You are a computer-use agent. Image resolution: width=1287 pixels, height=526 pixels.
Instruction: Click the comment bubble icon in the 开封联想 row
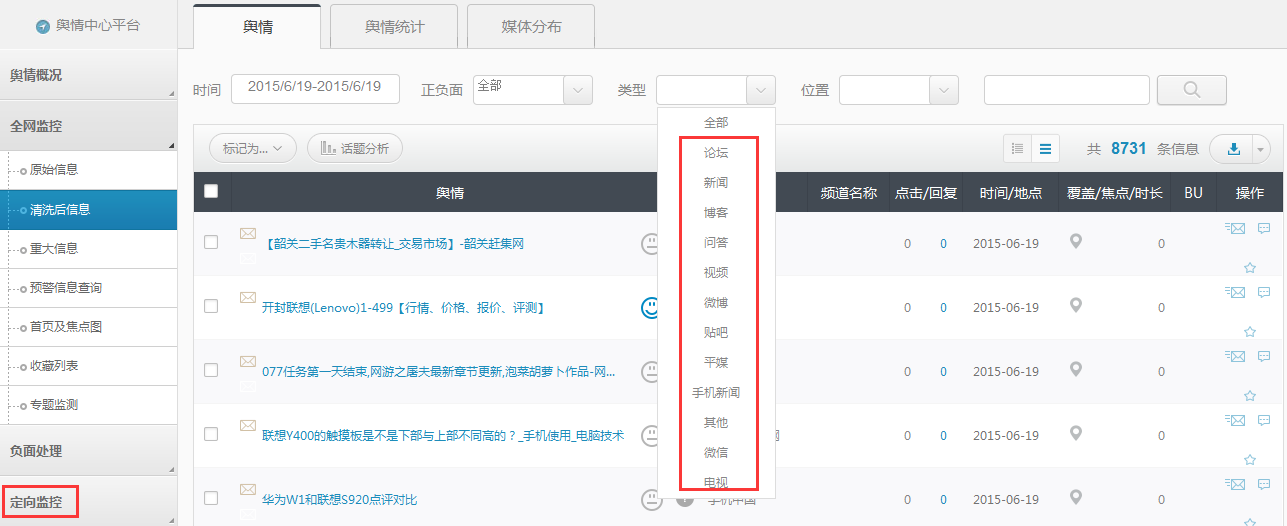(1264, 292)
